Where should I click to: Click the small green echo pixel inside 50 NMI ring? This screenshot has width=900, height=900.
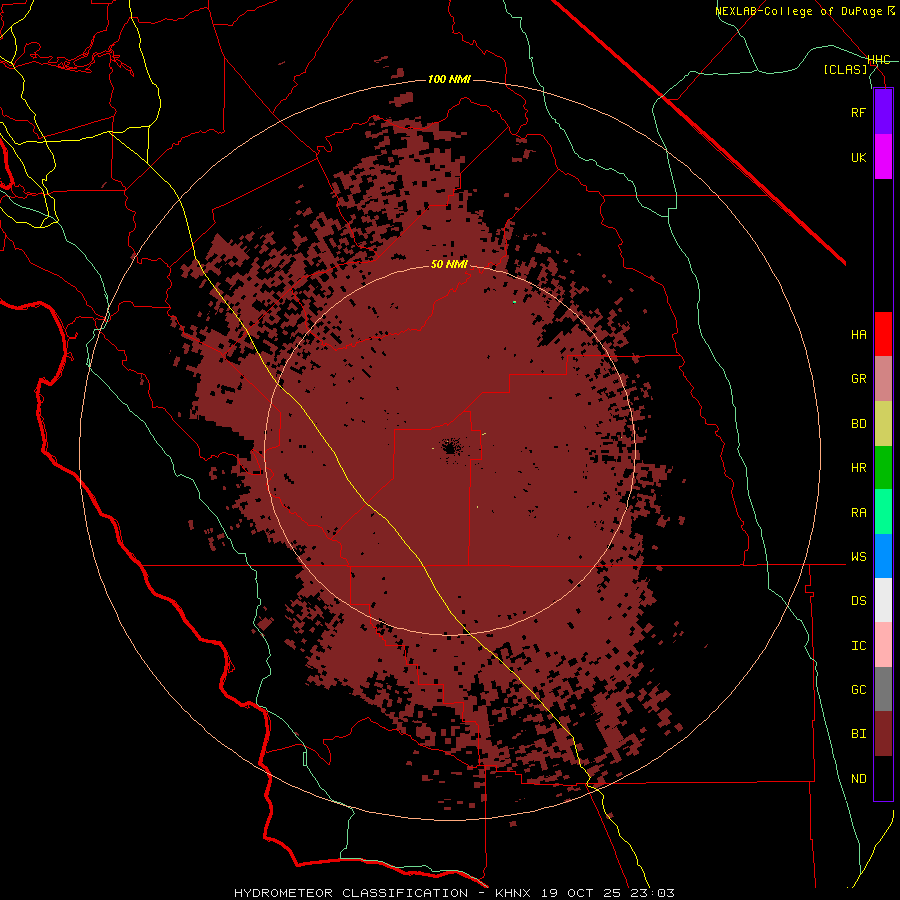click(x=514, y=302)
